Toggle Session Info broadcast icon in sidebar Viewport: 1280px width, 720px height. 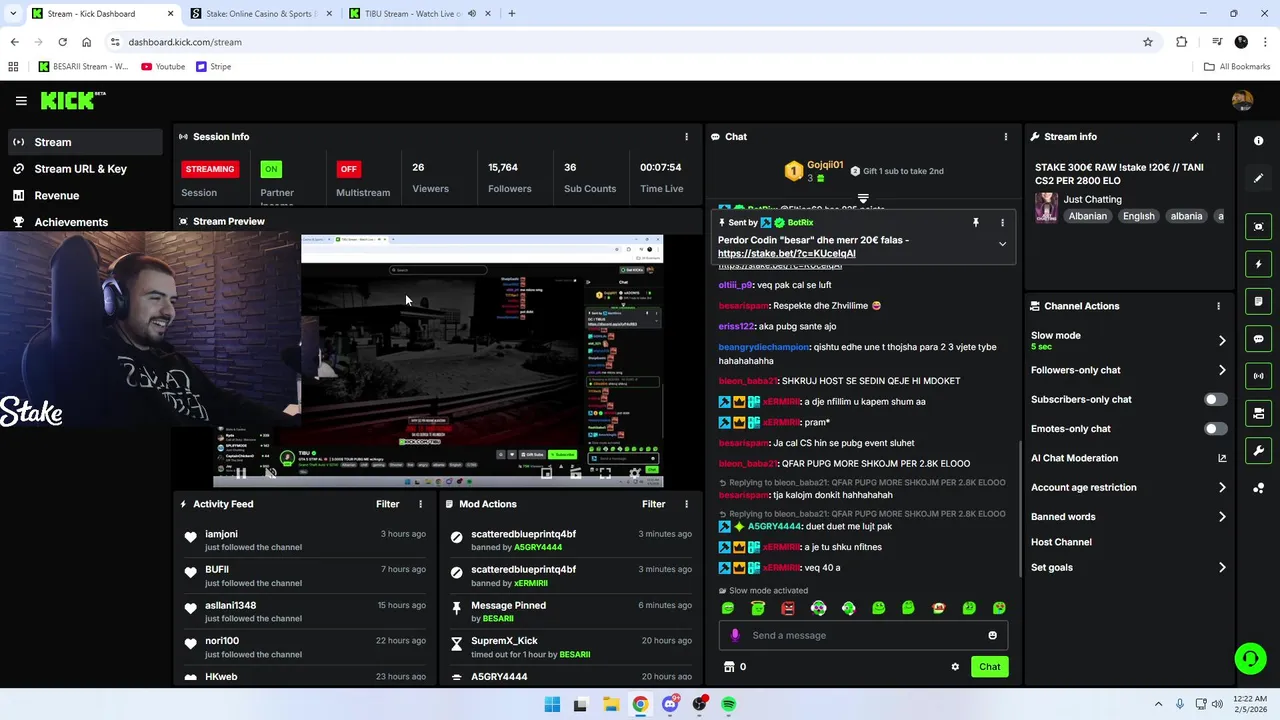click(1259, 376)
